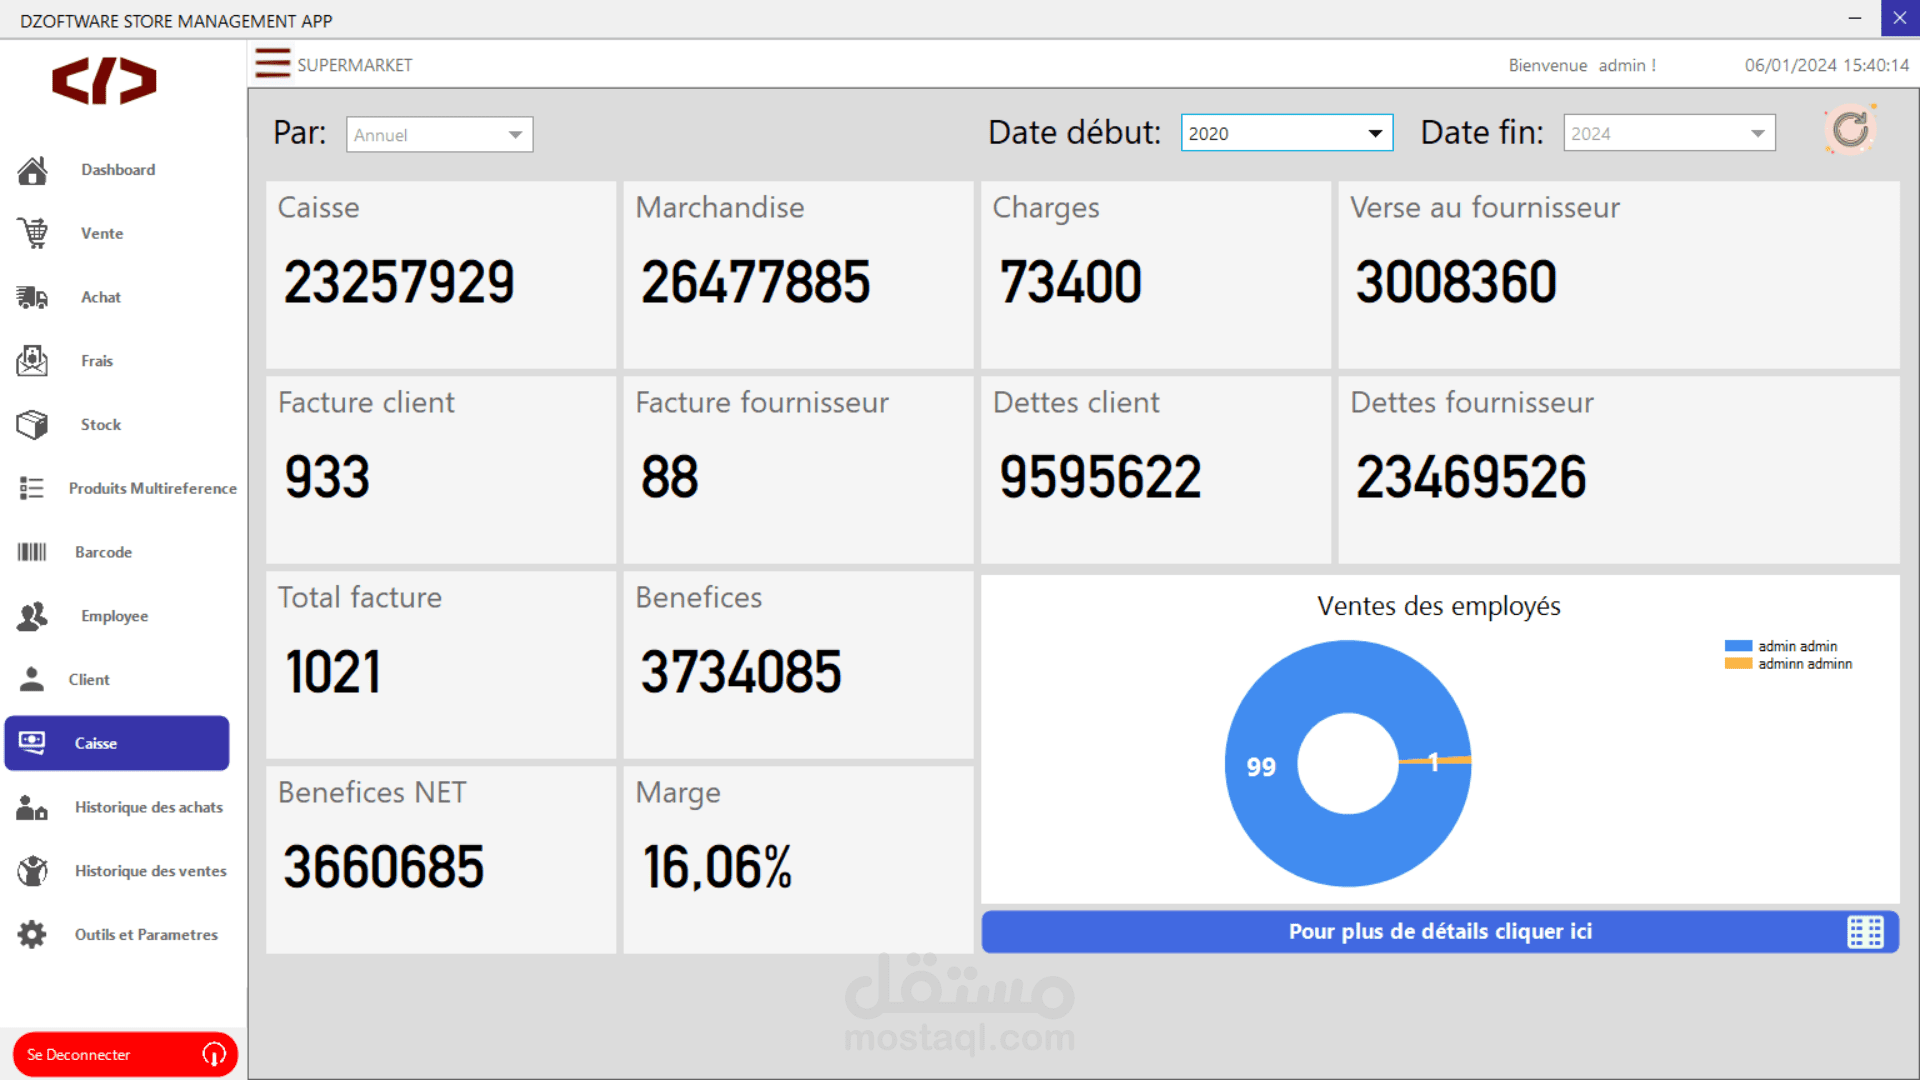Select Historique des ventes menu entry
1920x1080 pixels.
pos(150,871)
